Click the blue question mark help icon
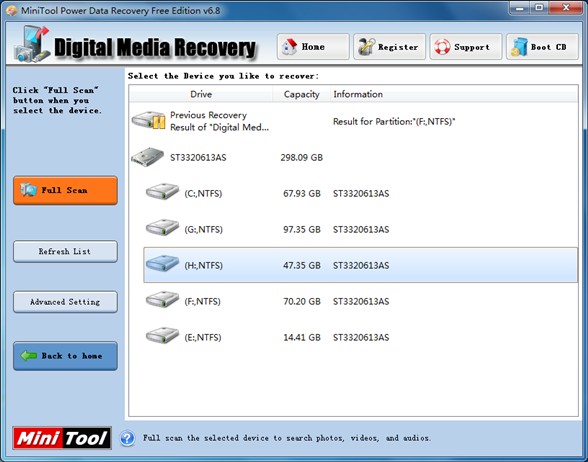Image resolution: width=588 pixels, height=462 pixels. pyautogui.click(x=128, y=438)
